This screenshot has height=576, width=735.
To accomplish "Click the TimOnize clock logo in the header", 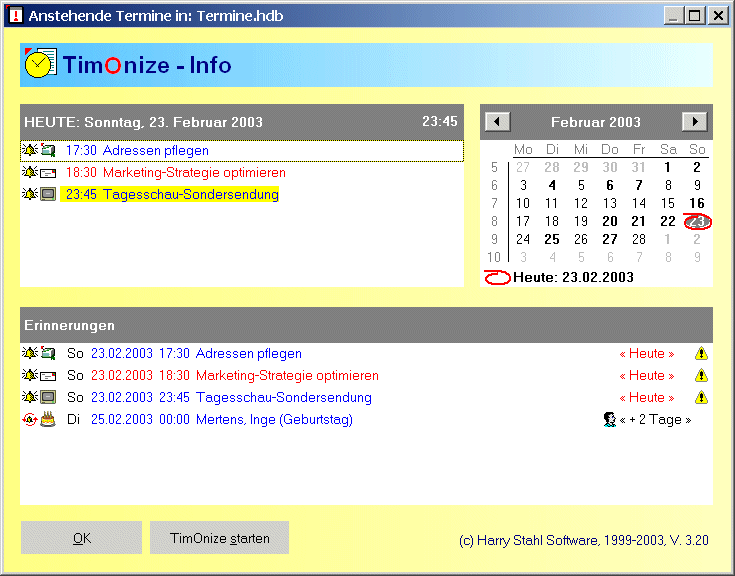I will pos(41,63).
